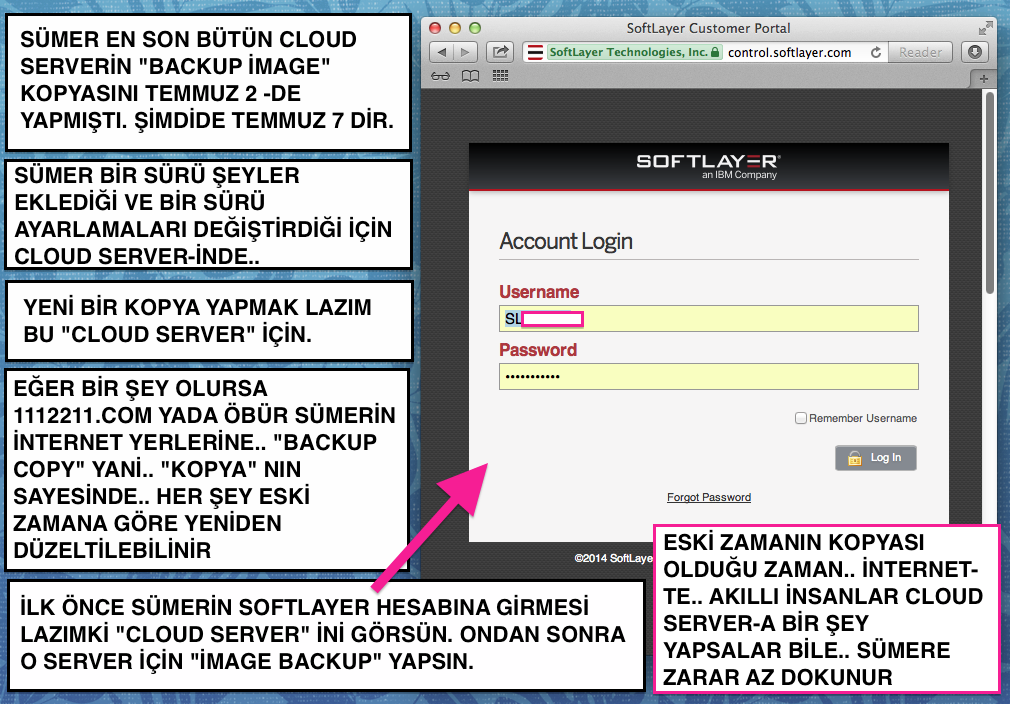Click the SoftLayer site favicon in address bar

(x=535, y=52)
